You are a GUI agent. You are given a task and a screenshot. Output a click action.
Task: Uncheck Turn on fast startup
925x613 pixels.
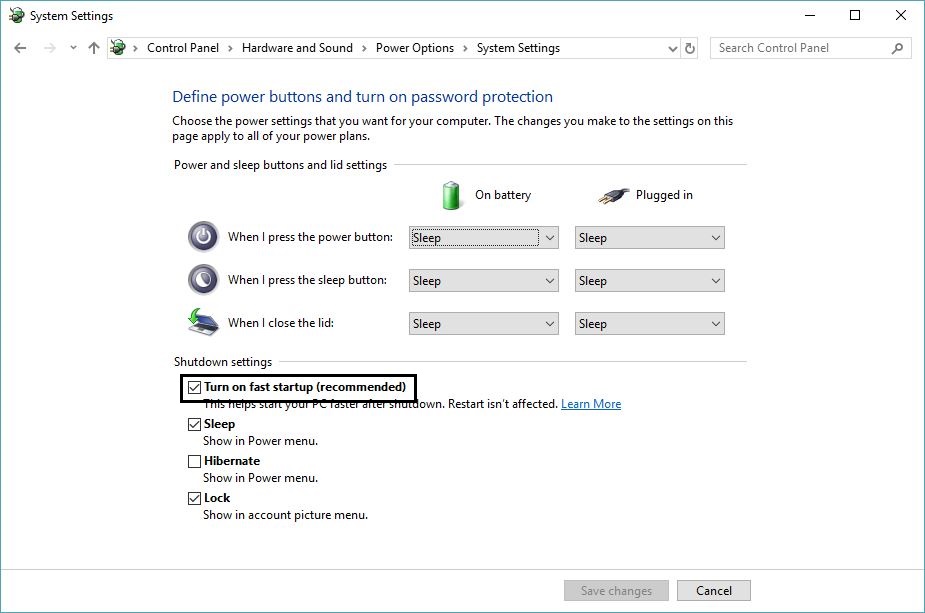tap(195, 388)
